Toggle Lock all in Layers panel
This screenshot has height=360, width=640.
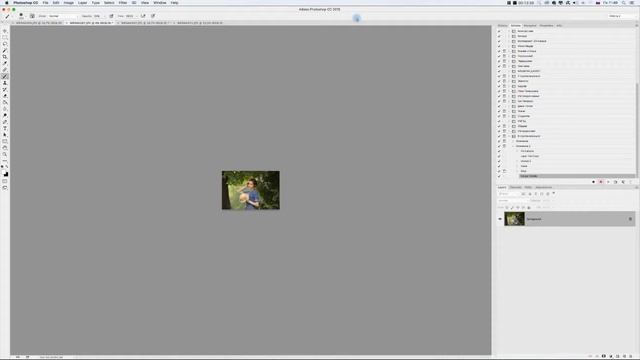[x=529, y=207]
